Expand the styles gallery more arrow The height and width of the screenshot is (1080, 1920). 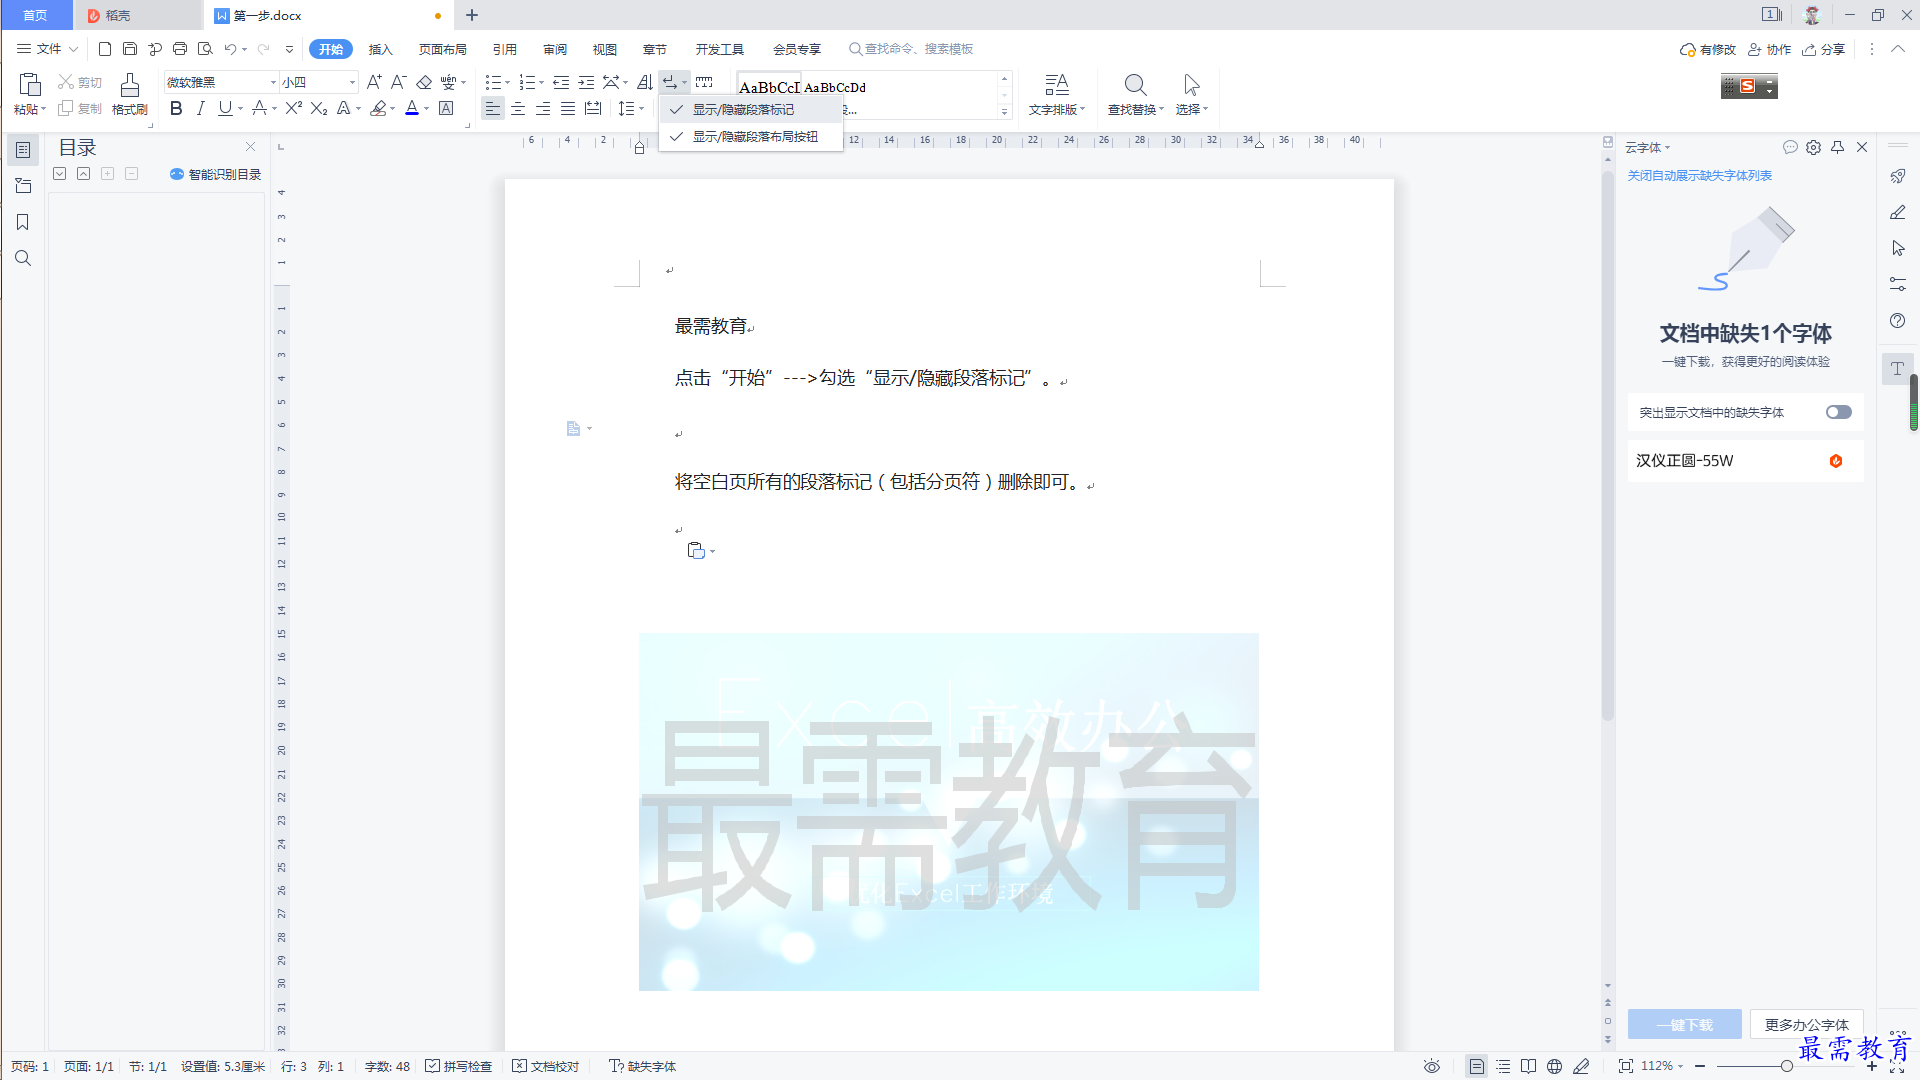point(1004,112)
